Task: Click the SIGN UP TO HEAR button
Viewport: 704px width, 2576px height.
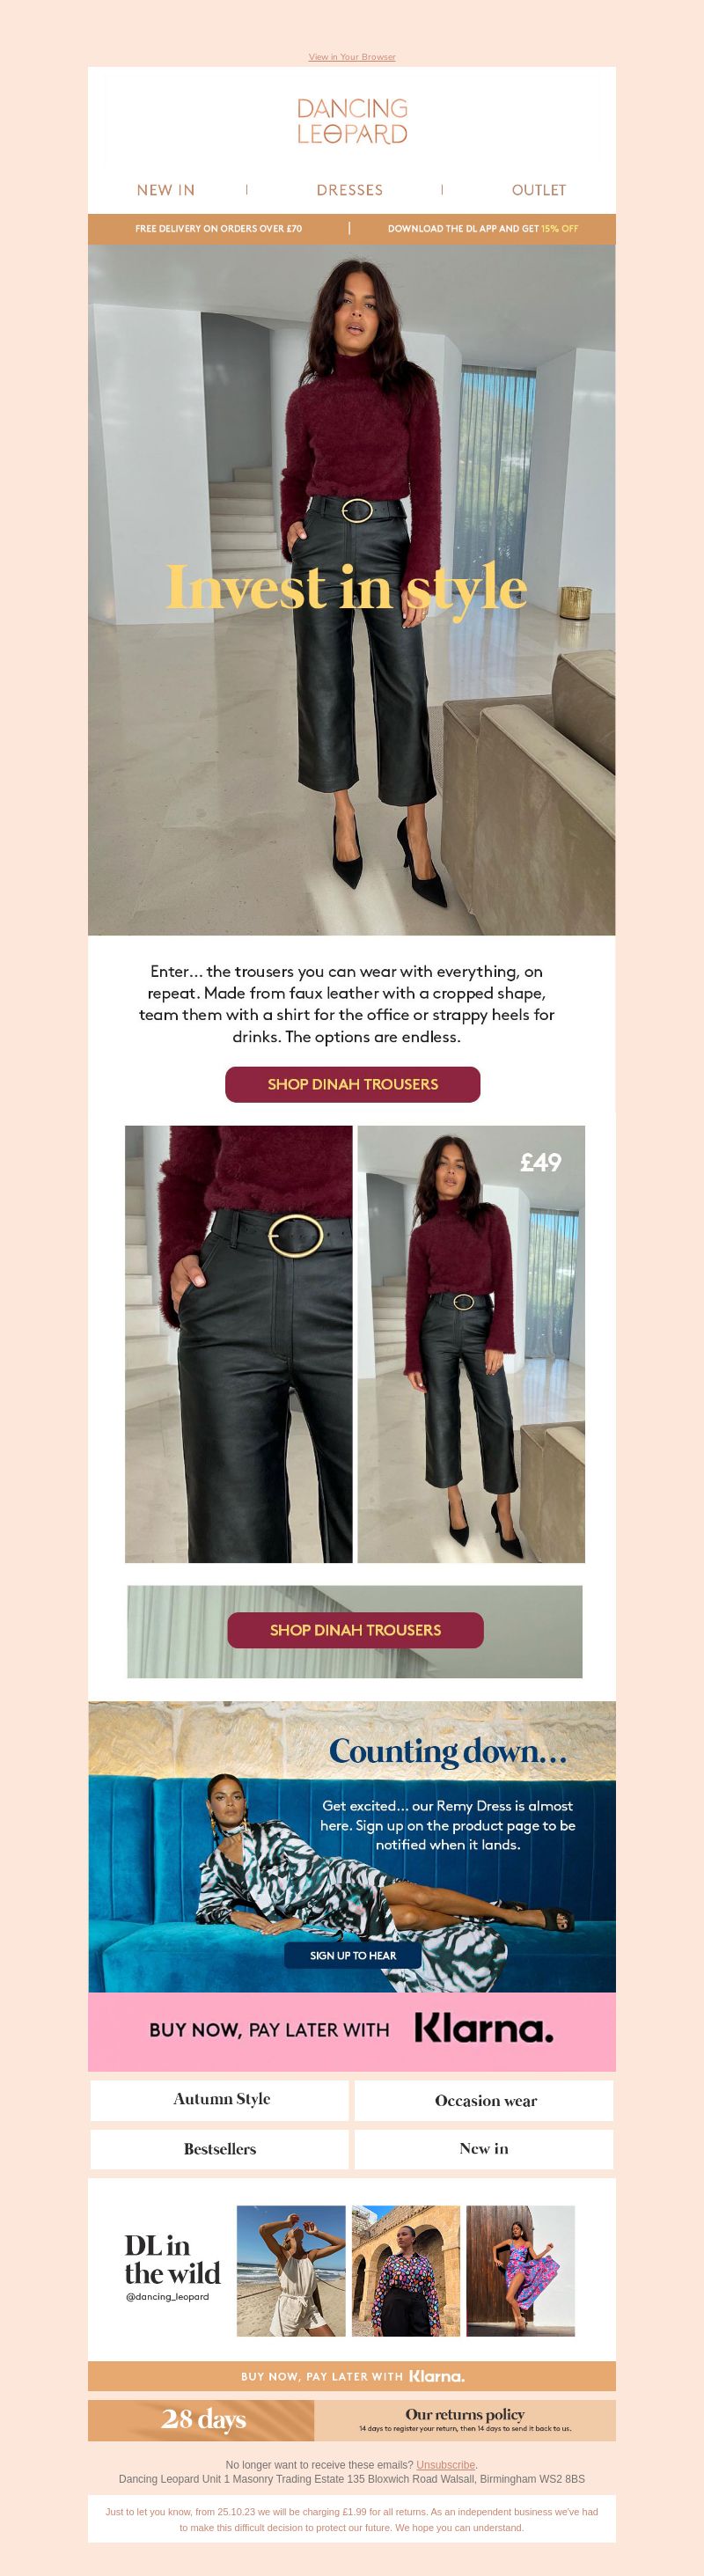Action: 353,1955
